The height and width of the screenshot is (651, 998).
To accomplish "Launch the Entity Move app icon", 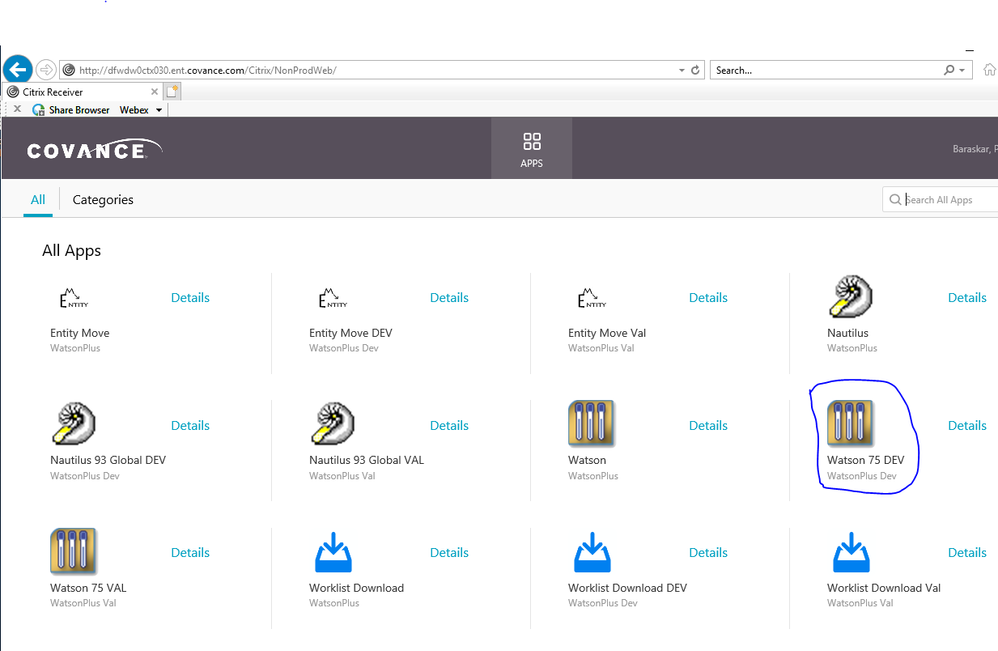I will point(74,297).
